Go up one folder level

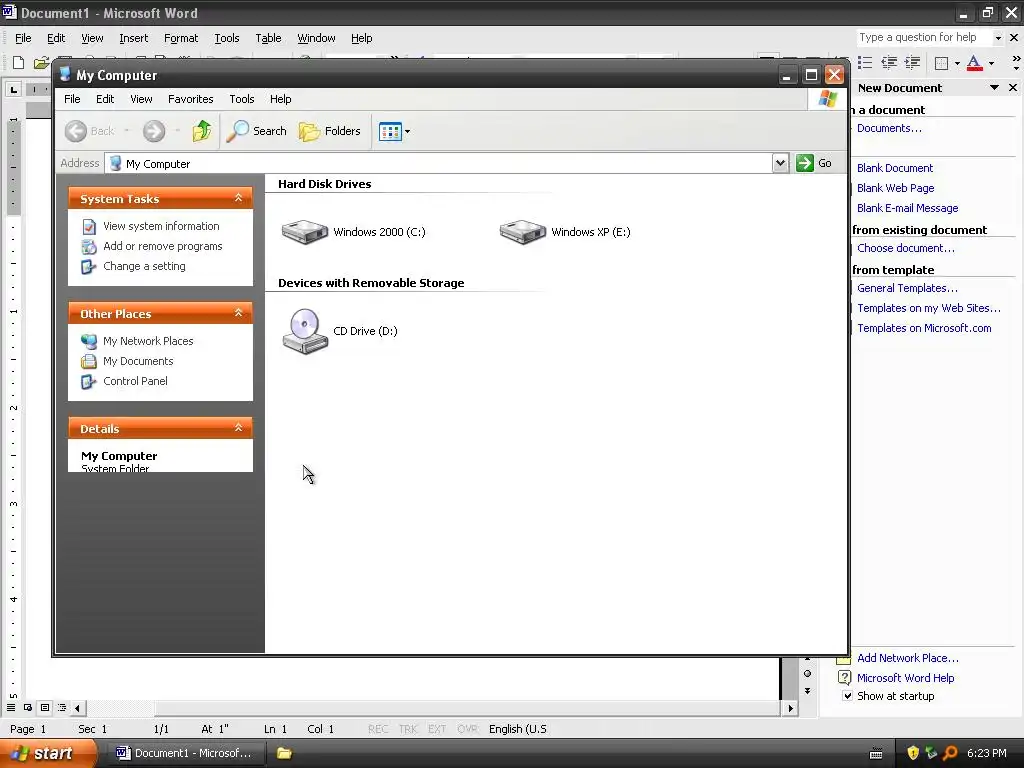tap(202, 131)
